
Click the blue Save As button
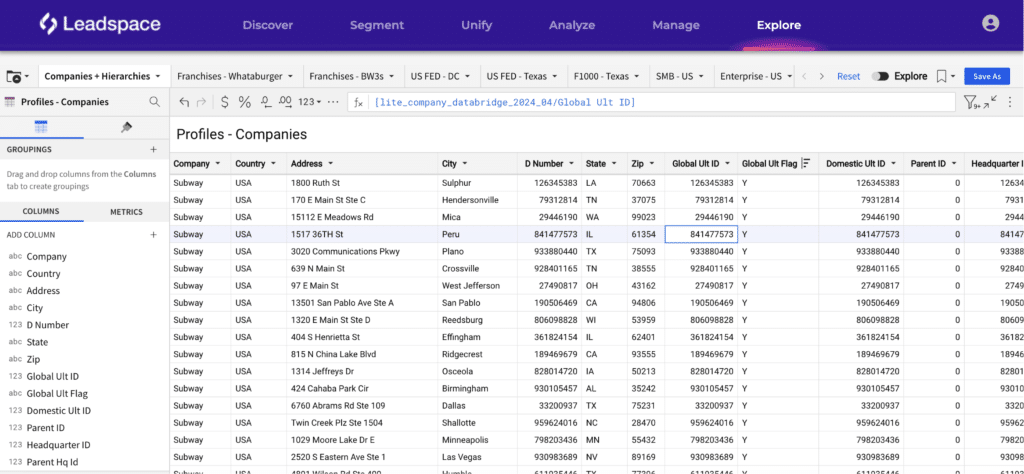pos(986,76)
